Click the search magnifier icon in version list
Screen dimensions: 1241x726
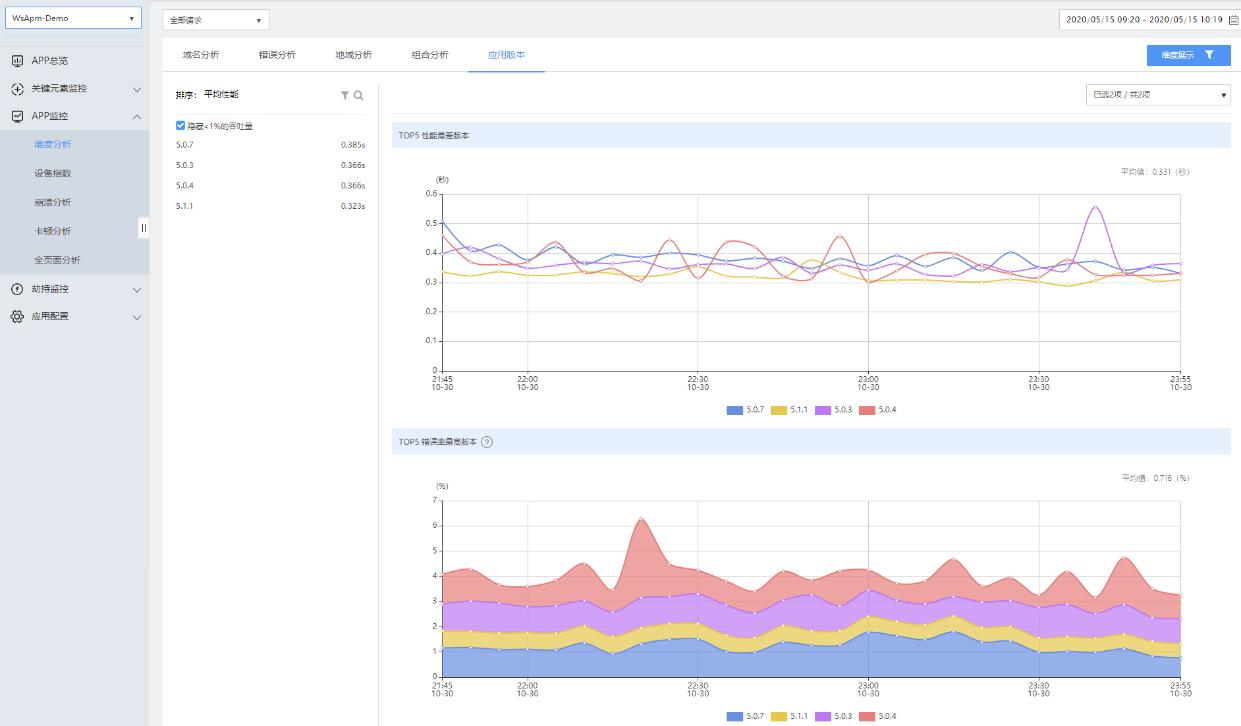pos(358,95)
